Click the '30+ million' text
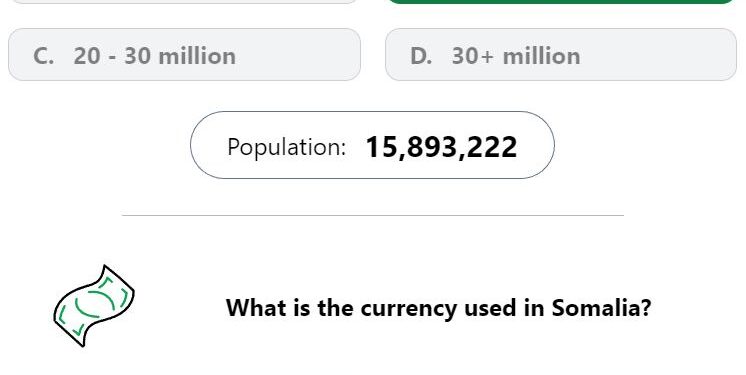This screenshot has width=746, height=375. pyautogui.click(x=516, y=56)
